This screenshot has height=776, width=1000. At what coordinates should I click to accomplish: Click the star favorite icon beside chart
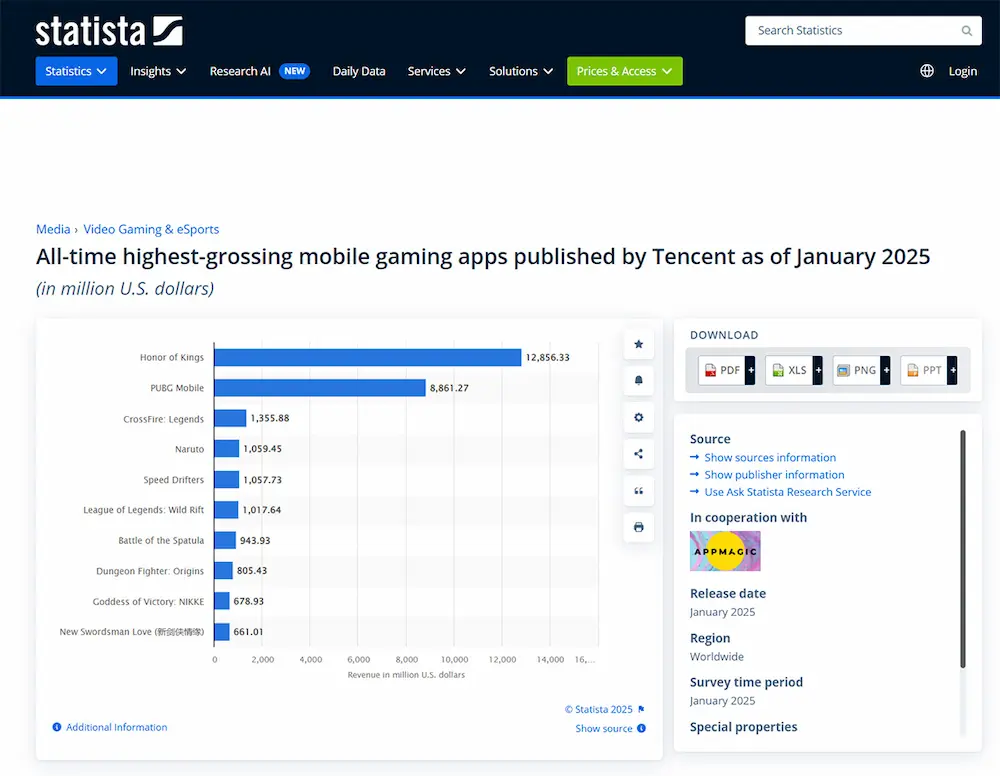point(638,344)
